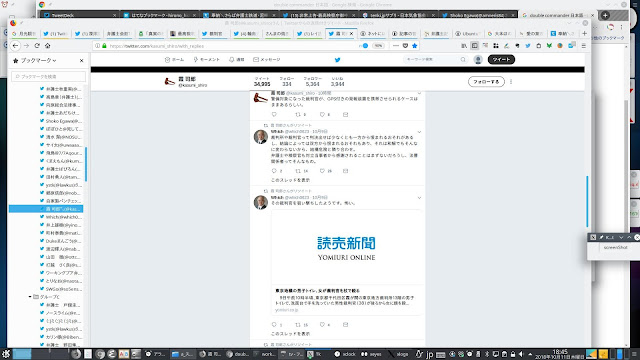Open the フォロワー count 5,364
Viewport: 640px width, 360px height.
[x=312, y=82]
